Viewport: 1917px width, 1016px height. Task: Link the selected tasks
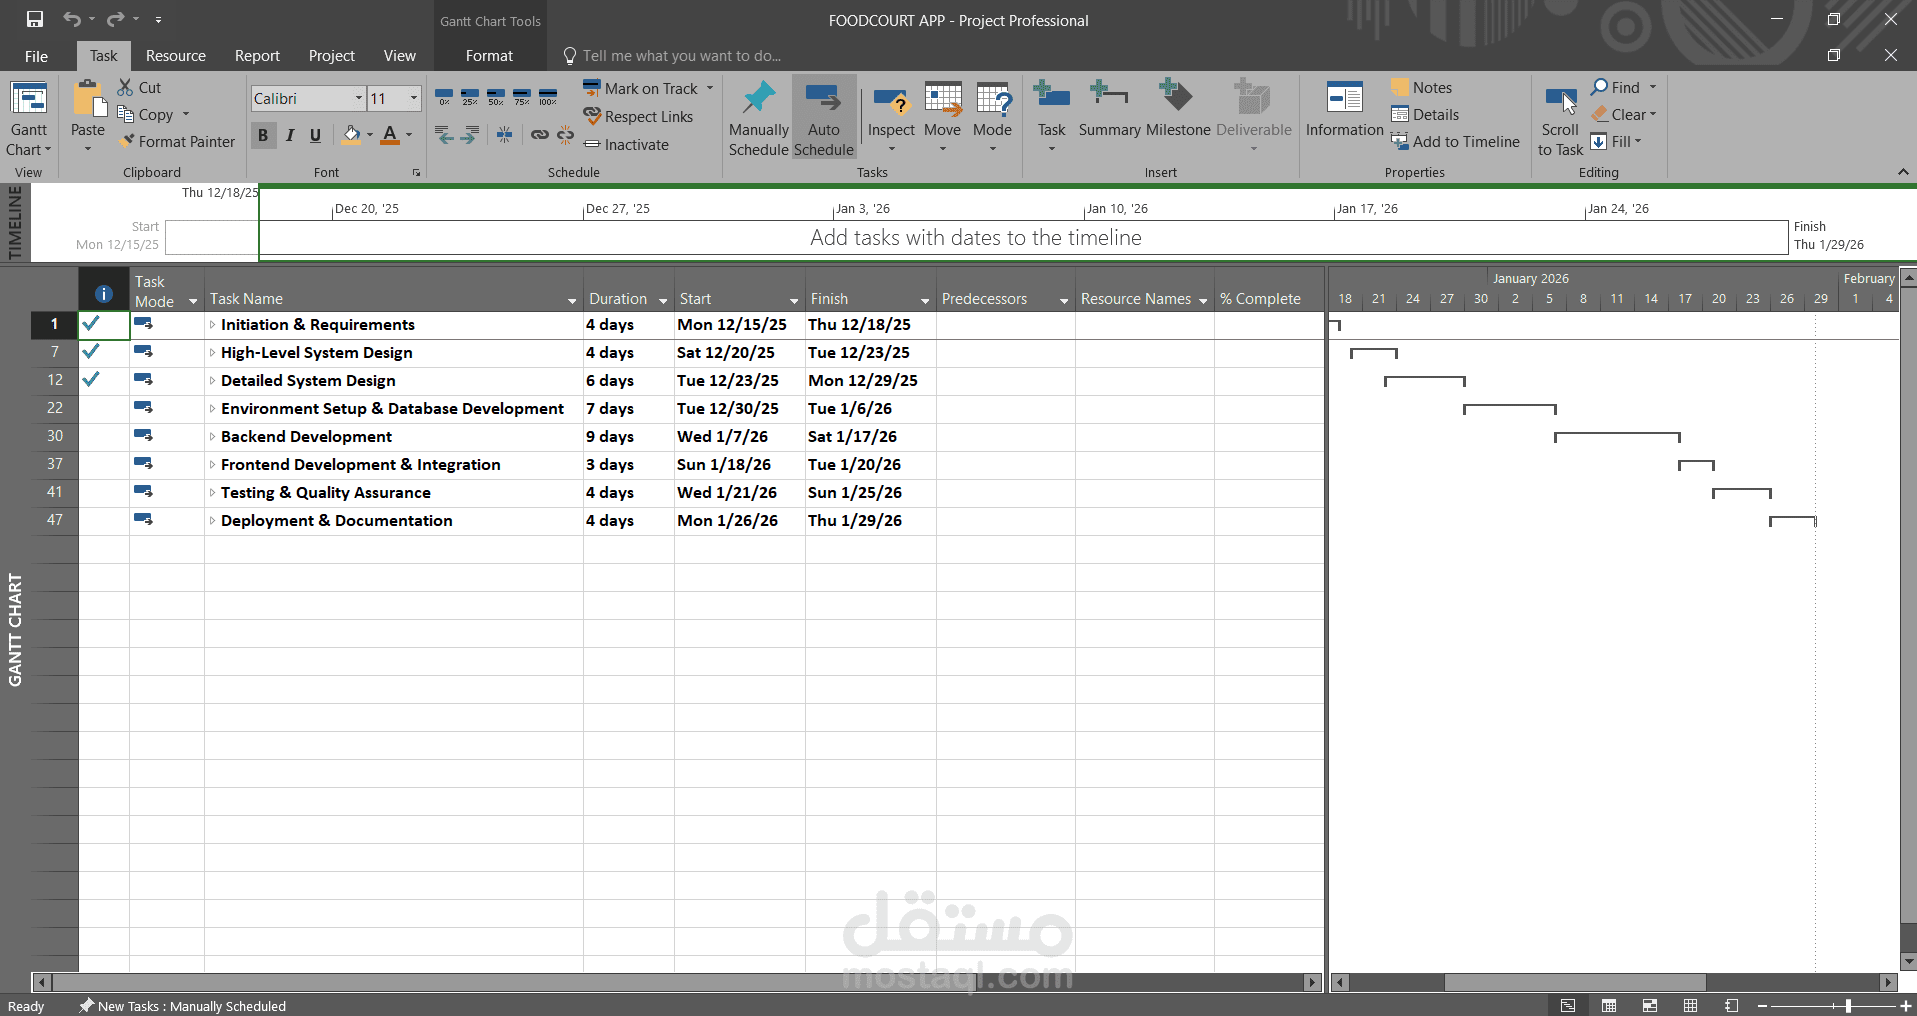(540, 135)
